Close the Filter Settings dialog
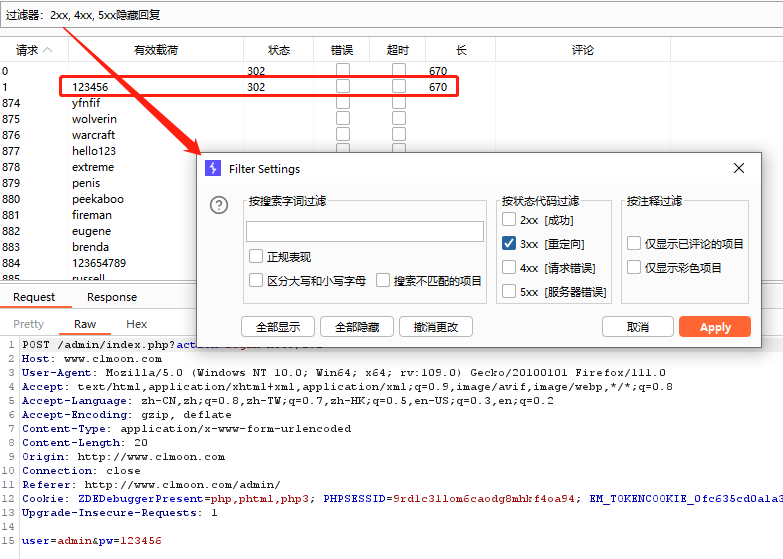This screenshot has width=783, height=559. (739, 169)
